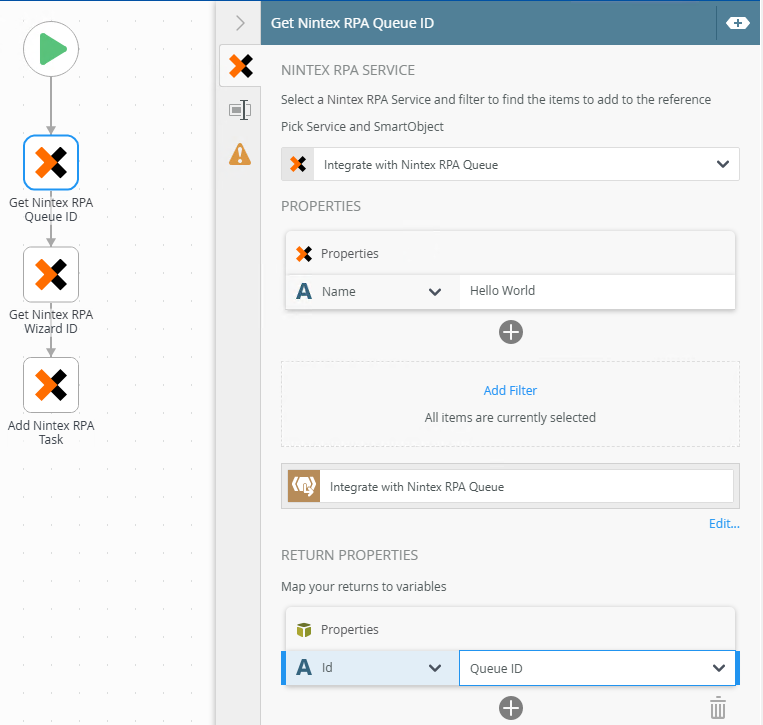Expand the Integrate with Nintex RPA Queue dropdown
Screen dimensions: 763x725
click(723, 164)
